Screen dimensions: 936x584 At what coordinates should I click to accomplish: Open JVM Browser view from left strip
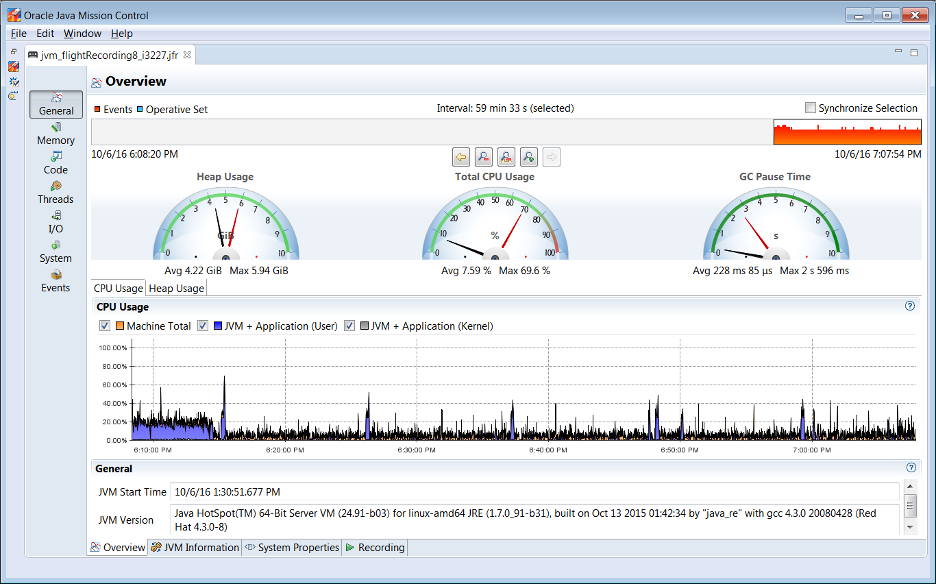[x=13, y=67]
